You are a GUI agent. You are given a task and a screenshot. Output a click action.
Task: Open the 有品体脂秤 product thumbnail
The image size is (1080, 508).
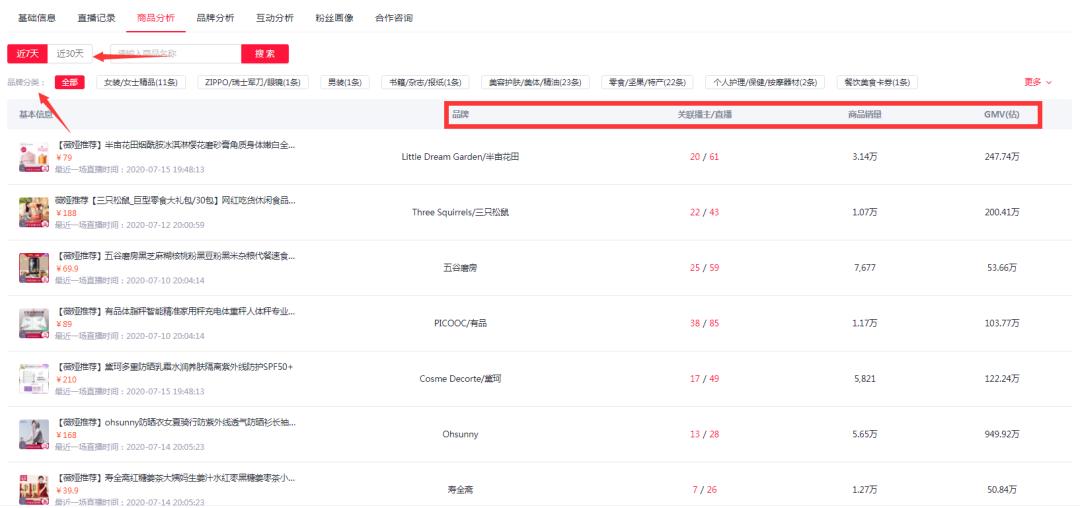34,324
